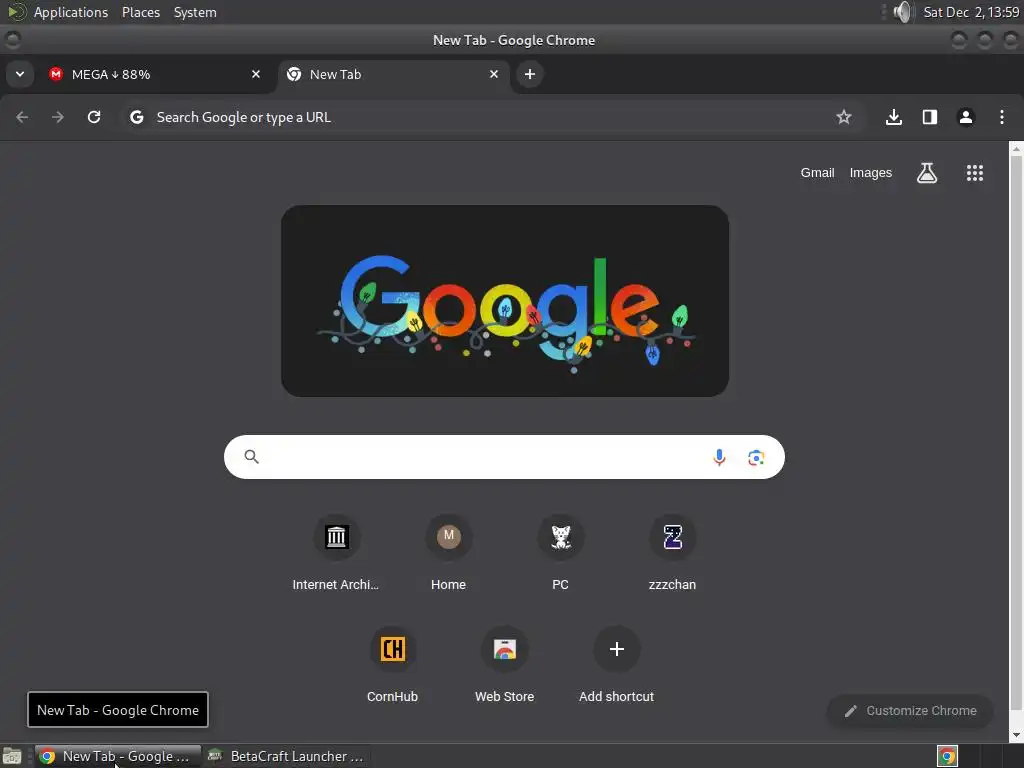The image size is (1024, 768).
Task: Search by image with Lens icon
Action: 756,458
